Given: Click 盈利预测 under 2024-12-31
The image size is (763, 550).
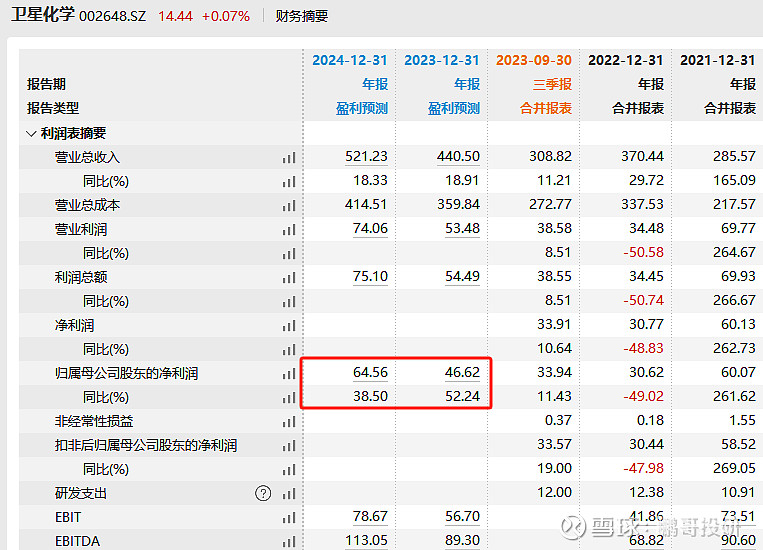Looking at the screenshot, I should tap(362, 108).
